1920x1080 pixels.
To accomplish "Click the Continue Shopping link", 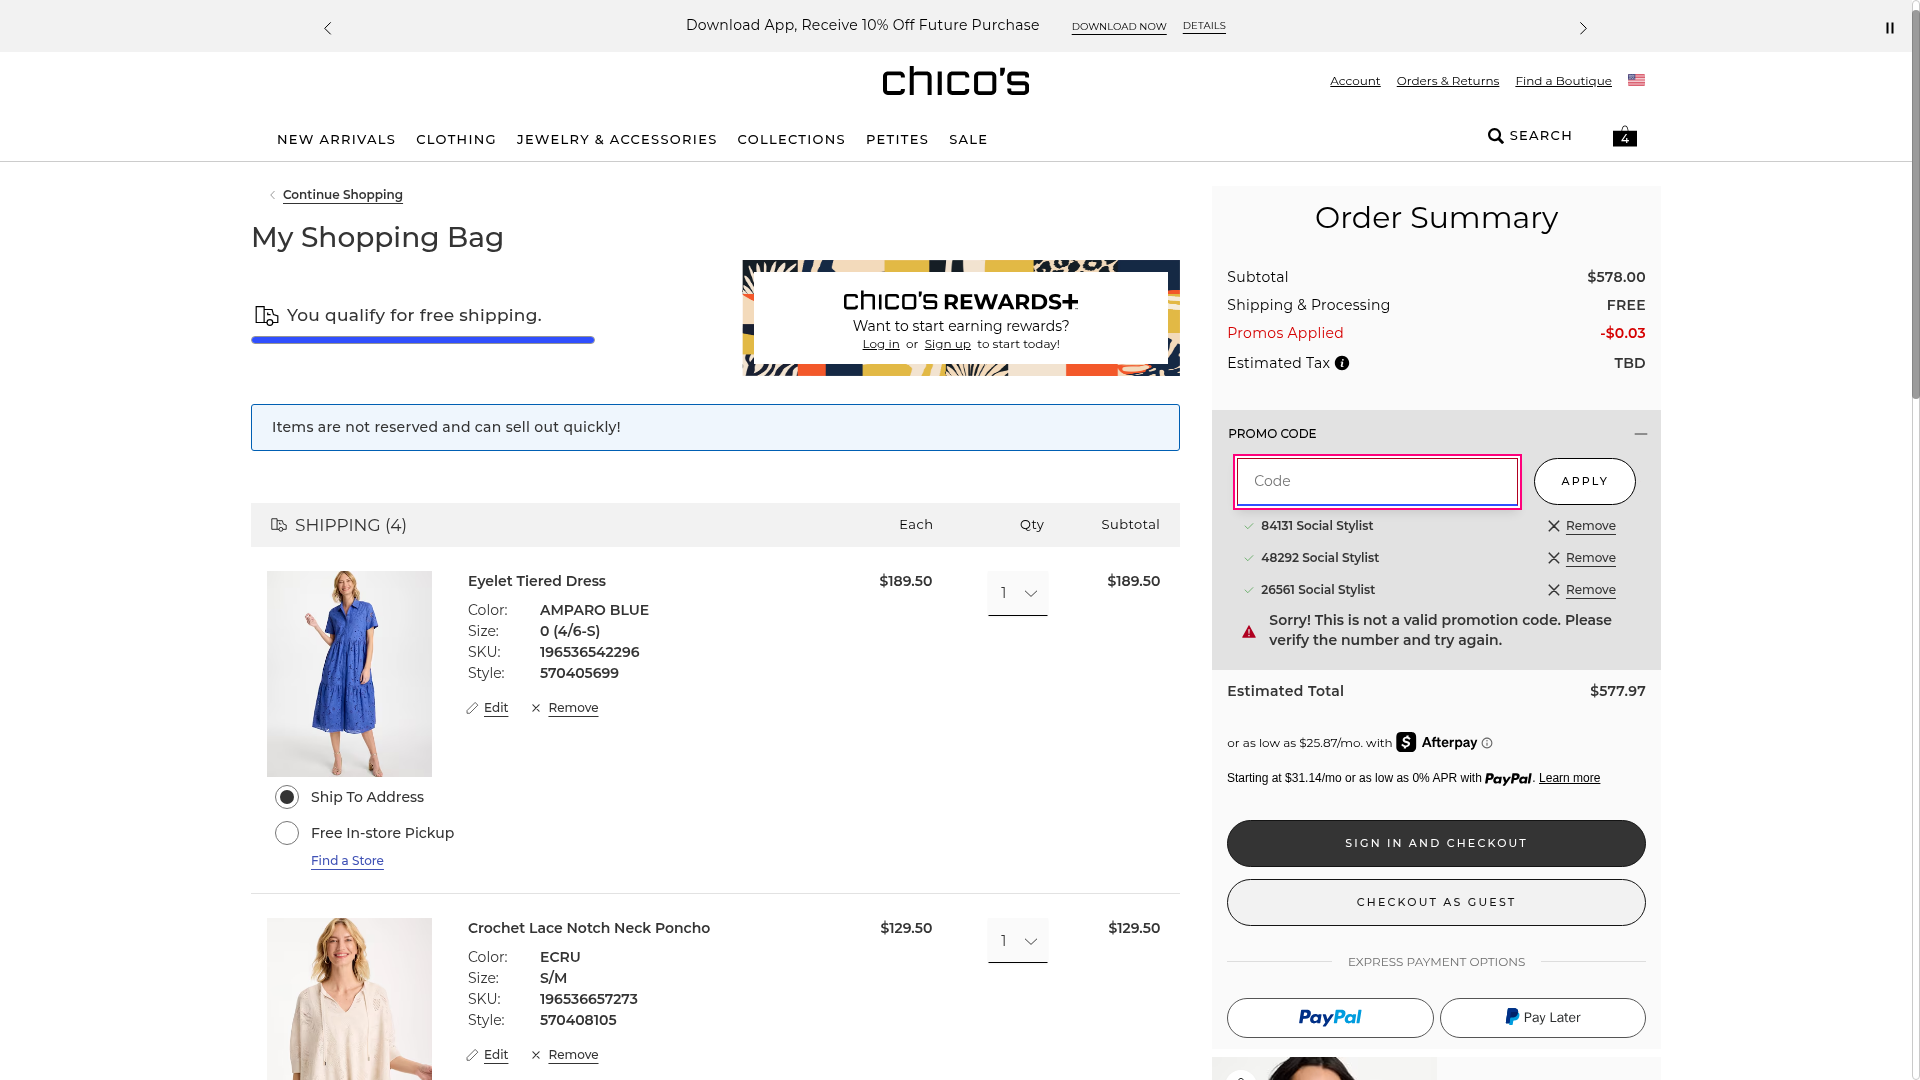I will click(342, 195).
